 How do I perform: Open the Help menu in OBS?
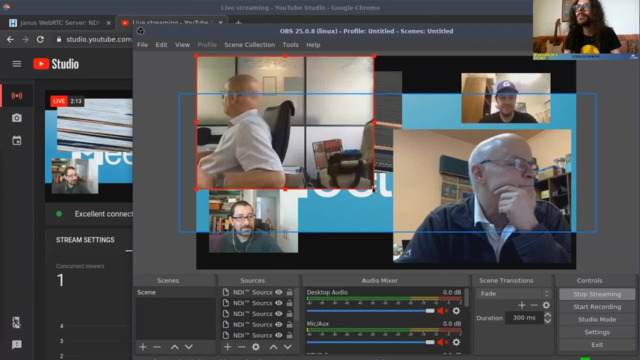pyautogui.click(x=313, y=45)
